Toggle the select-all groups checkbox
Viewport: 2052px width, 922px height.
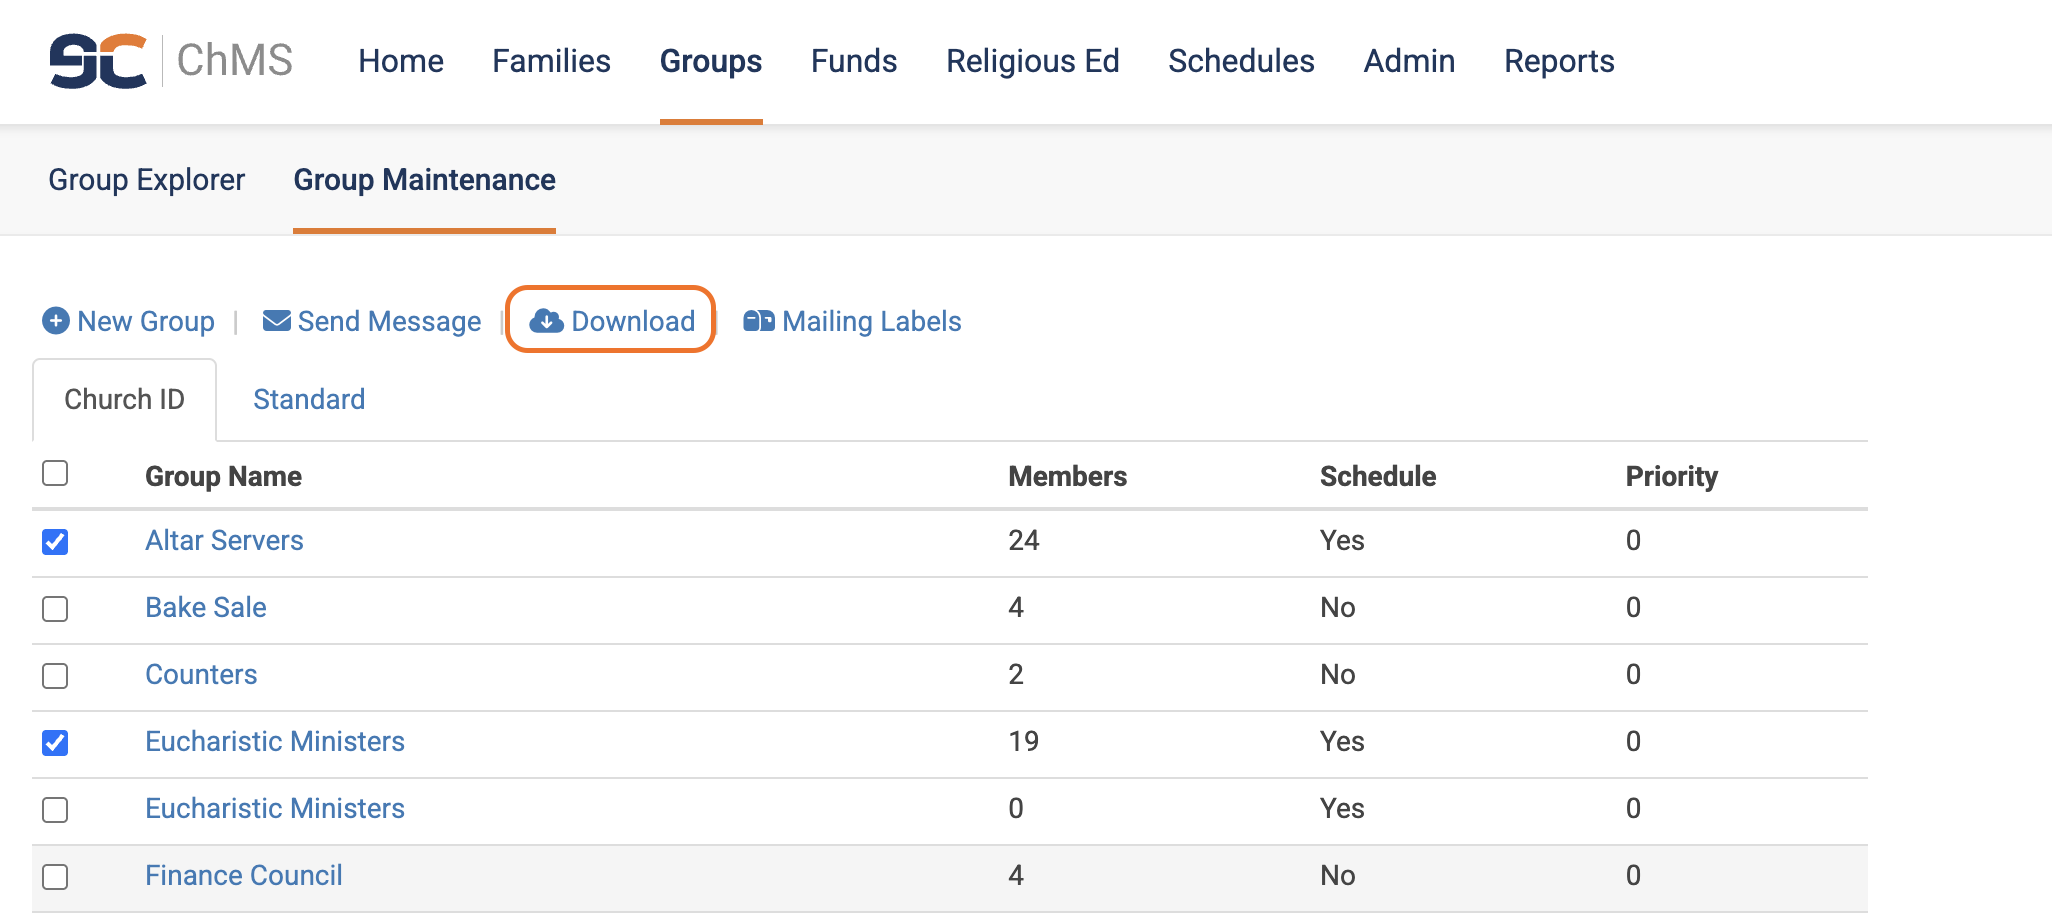(55, 473)
